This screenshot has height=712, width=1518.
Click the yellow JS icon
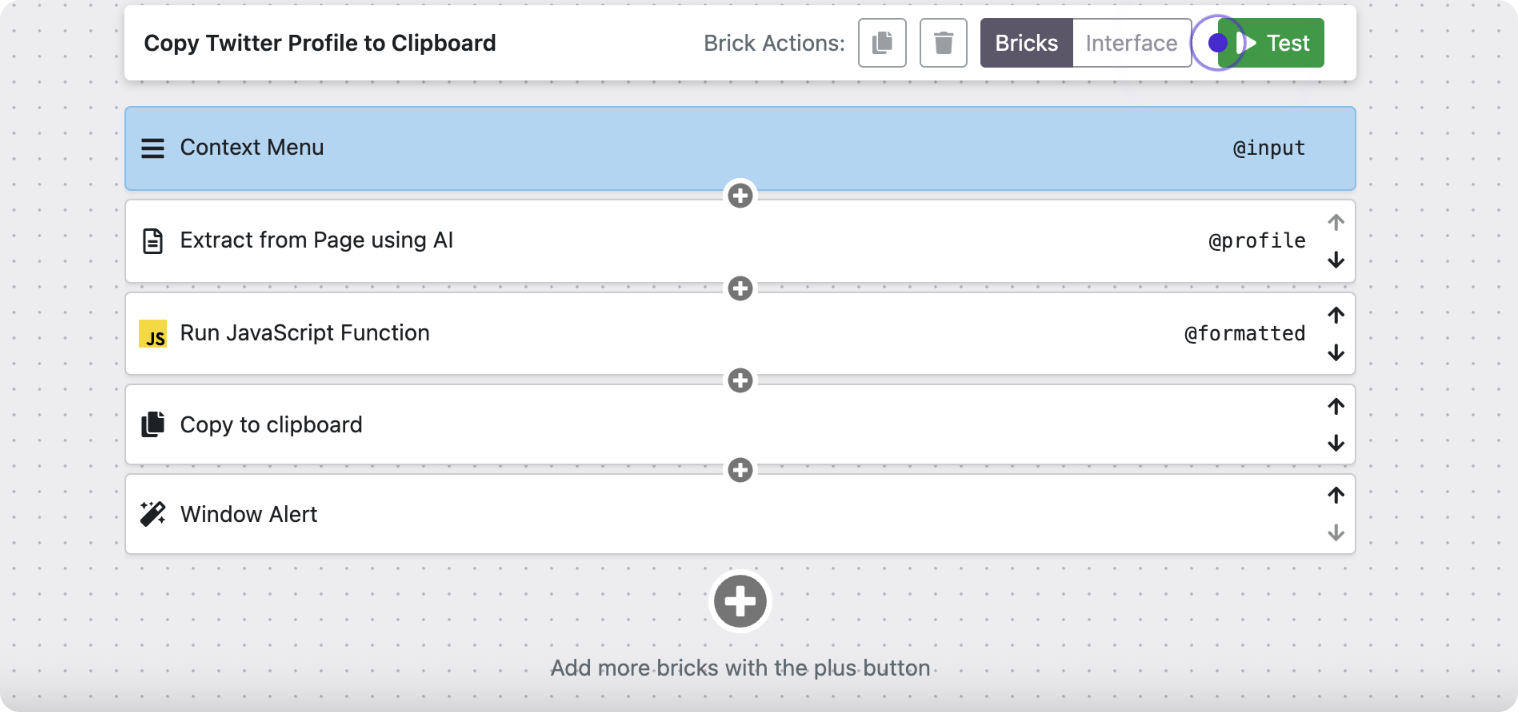tap(153, 334)
